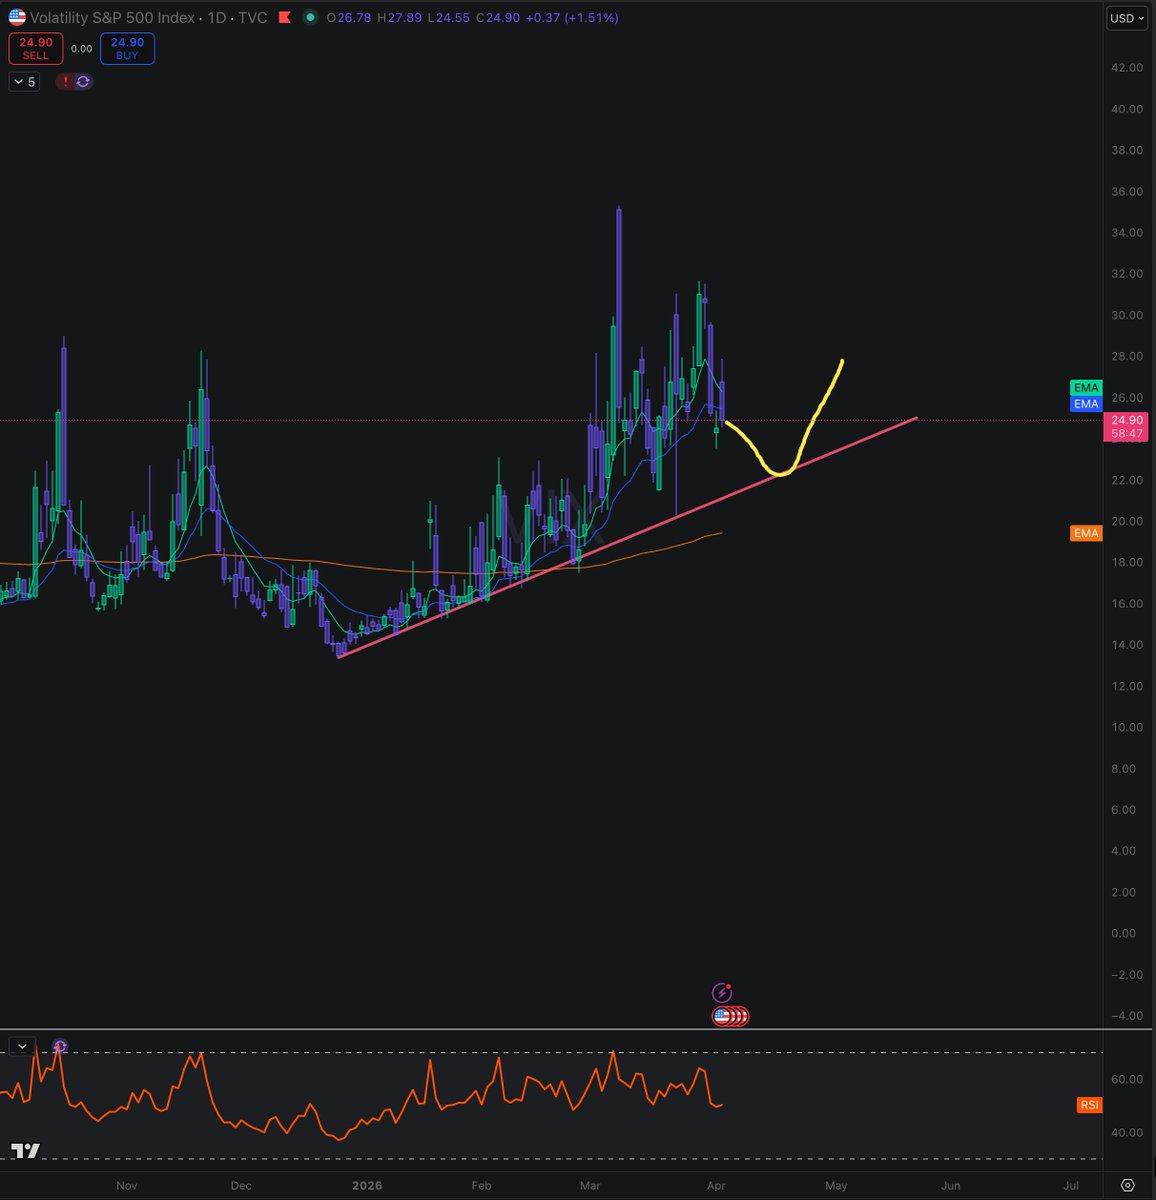This screenshot has width=1156, height=1200.
Task: Click the 2026 label on time axis
Action: tap(367, 1186)
